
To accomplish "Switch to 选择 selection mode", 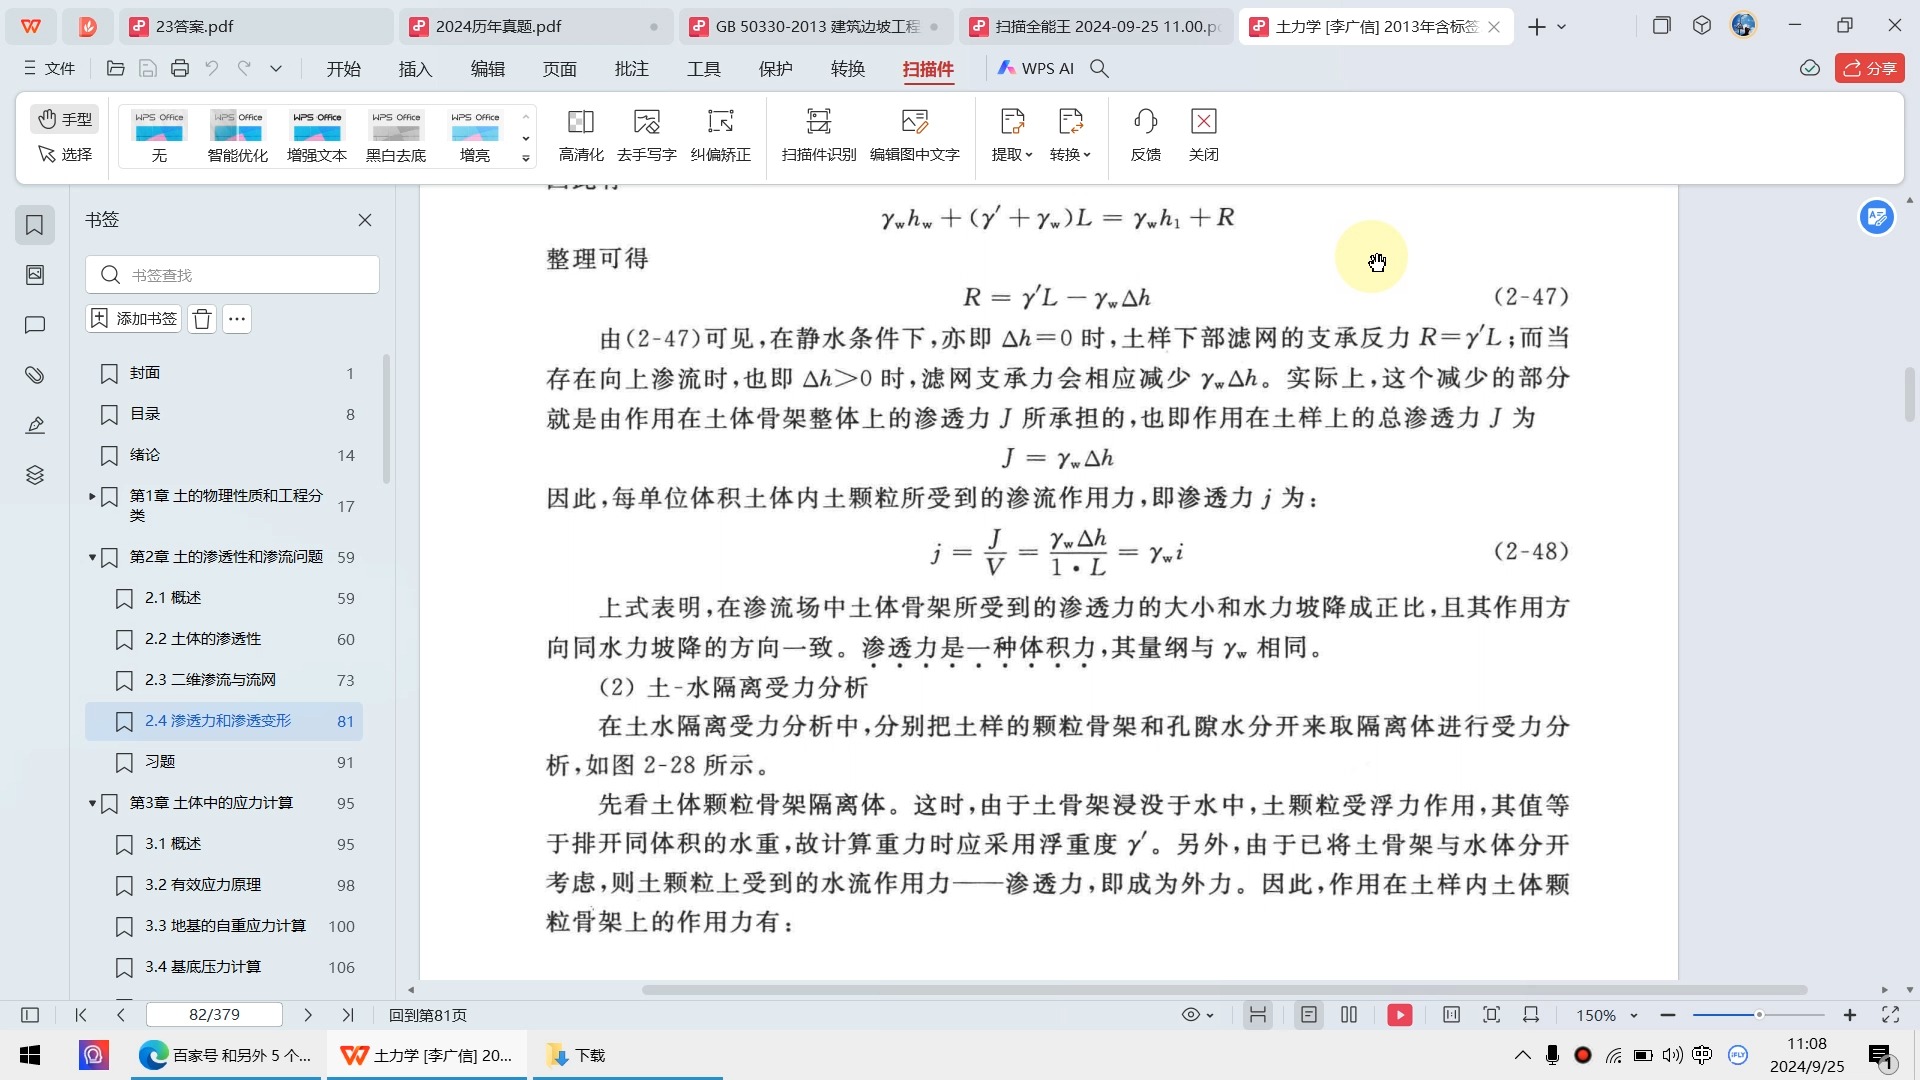I will pyautogui.click(x=65, y=154).
